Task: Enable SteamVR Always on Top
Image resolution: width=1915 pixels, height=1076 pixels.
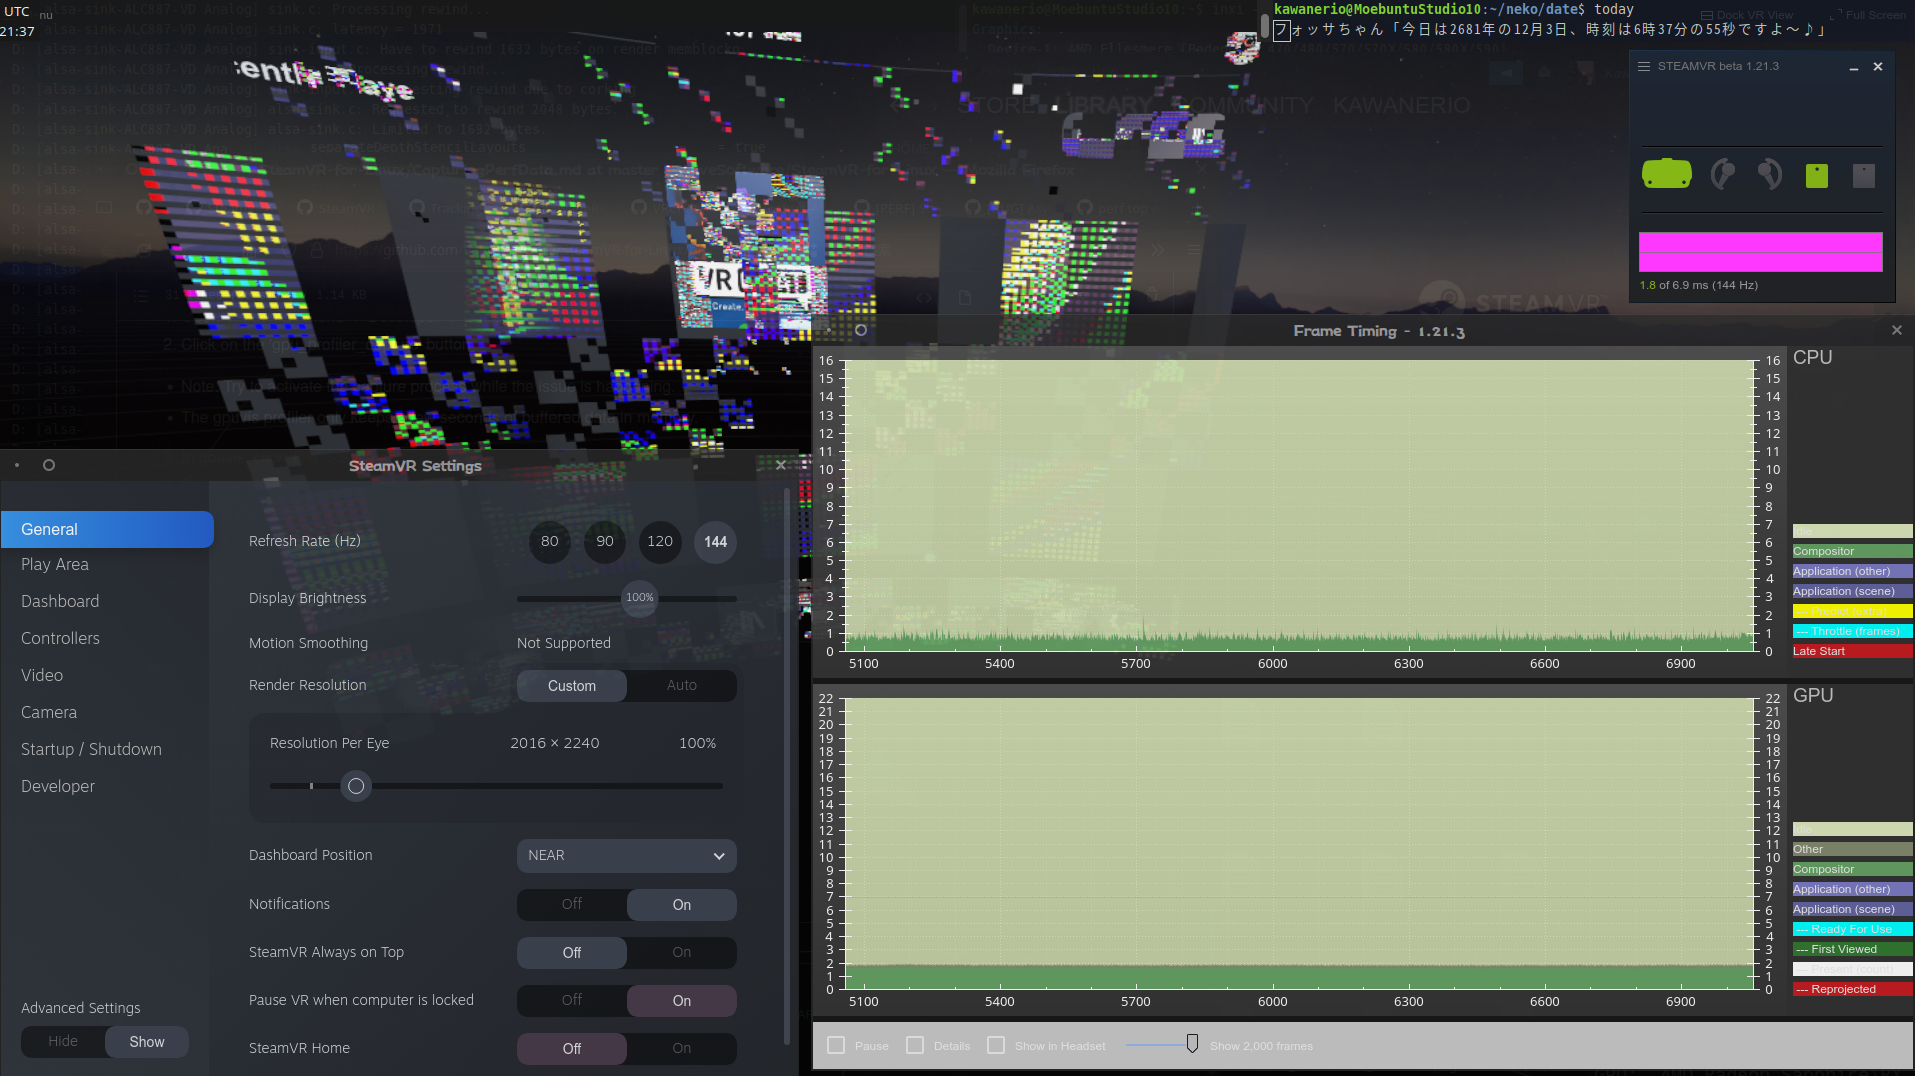Action: [682, 953]
